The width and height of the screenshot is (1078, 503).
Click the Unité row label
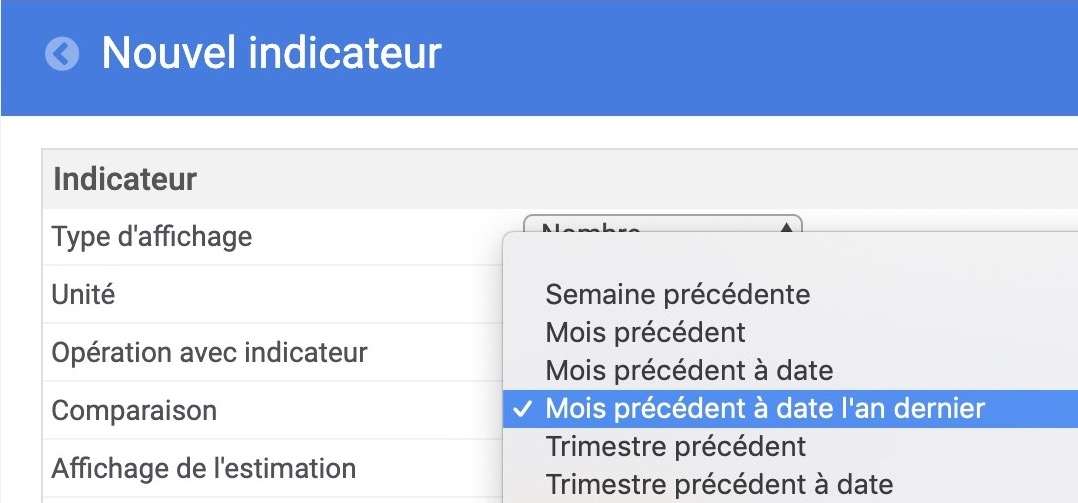tap(83, 295)
